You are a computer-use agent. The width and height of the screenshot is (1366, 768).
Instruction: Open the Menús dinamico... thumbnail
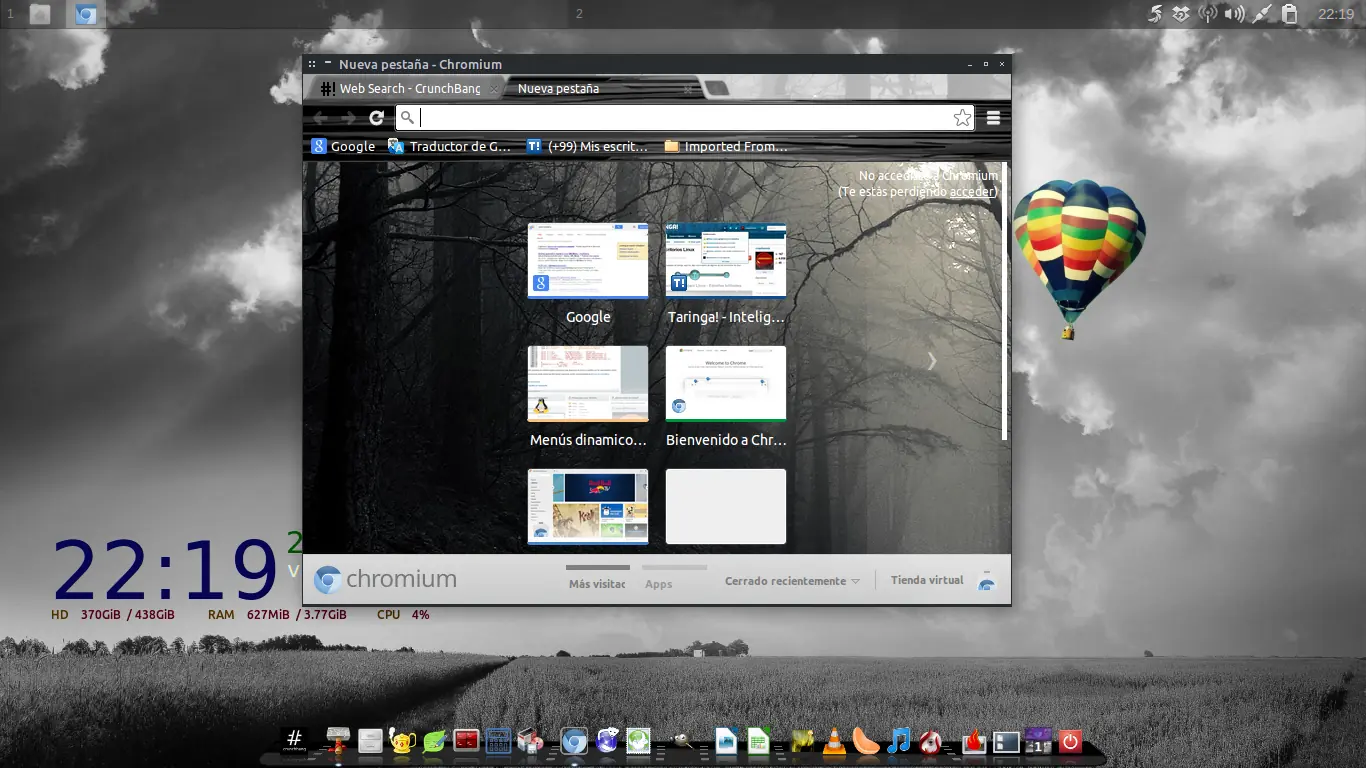pos(588,384)
